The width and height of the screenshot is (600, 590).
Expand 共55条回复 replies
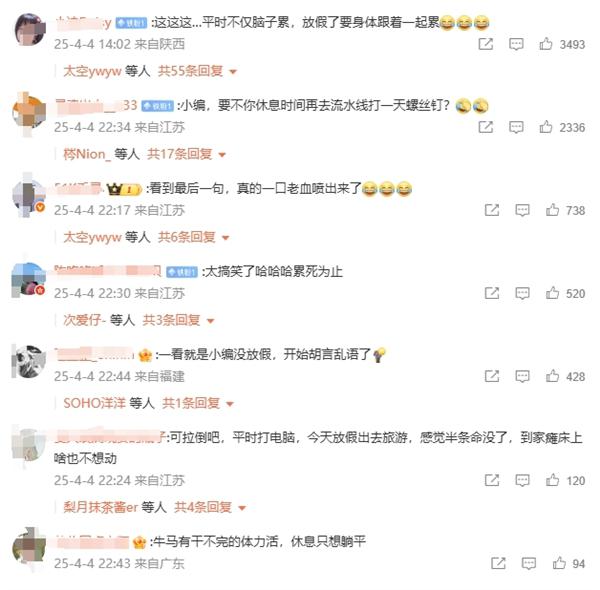pyautogui.click(x=197, y=71)
